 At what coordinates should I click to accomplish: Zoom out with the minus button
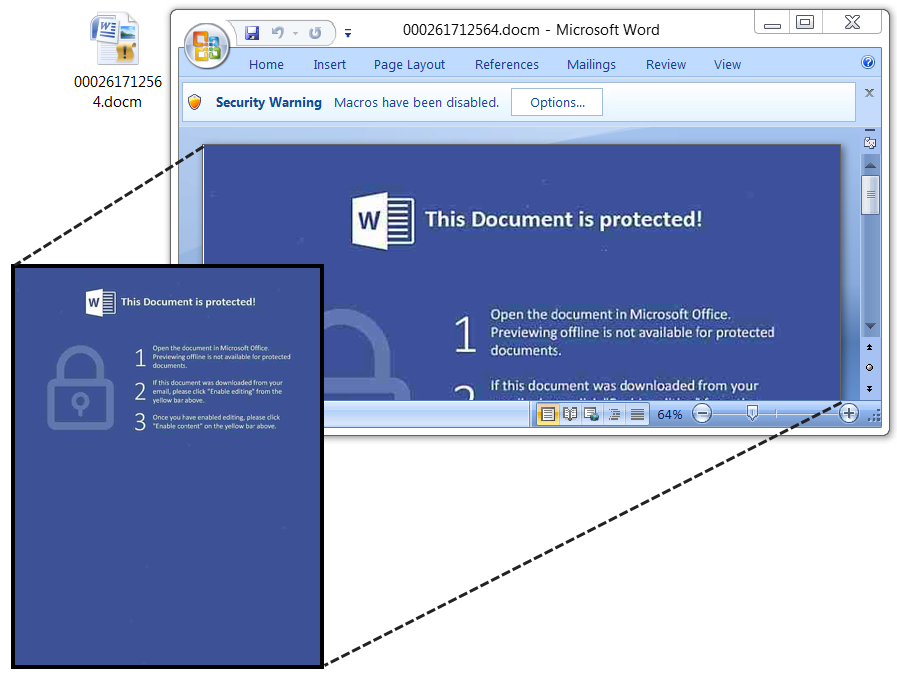point(702,413)
